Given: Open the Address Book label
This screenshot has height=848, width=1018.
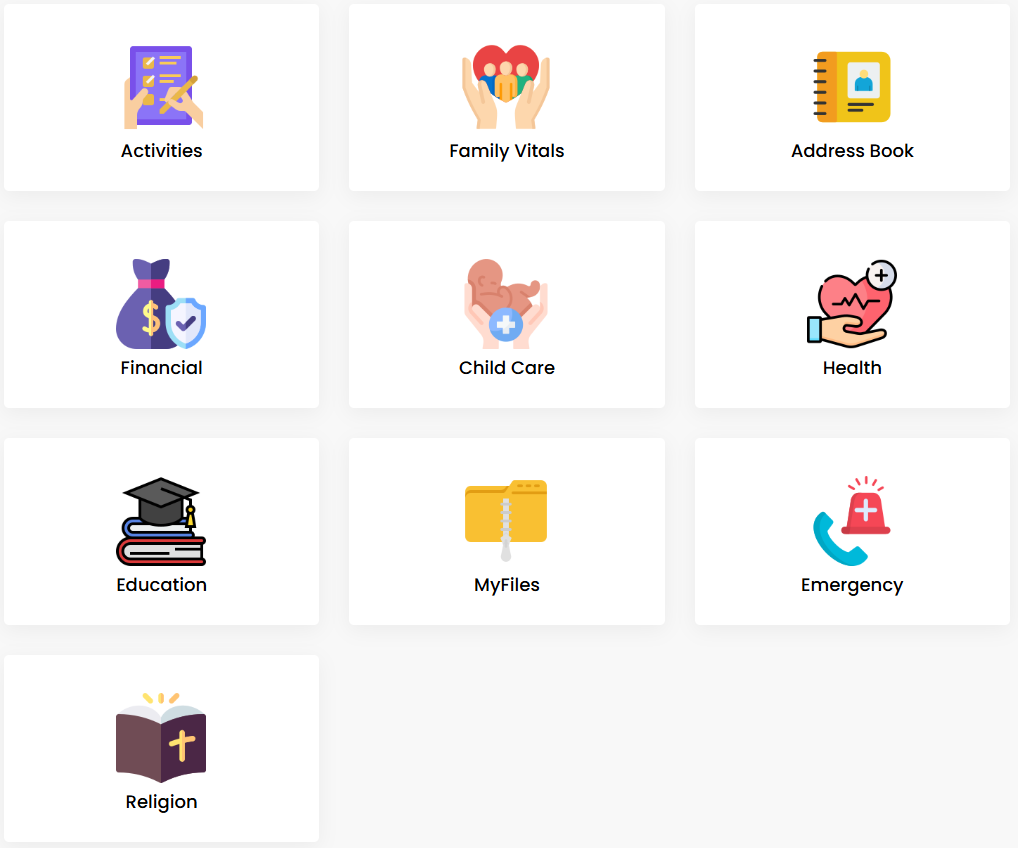Looking at the screenshot, I should click(852, 151).
